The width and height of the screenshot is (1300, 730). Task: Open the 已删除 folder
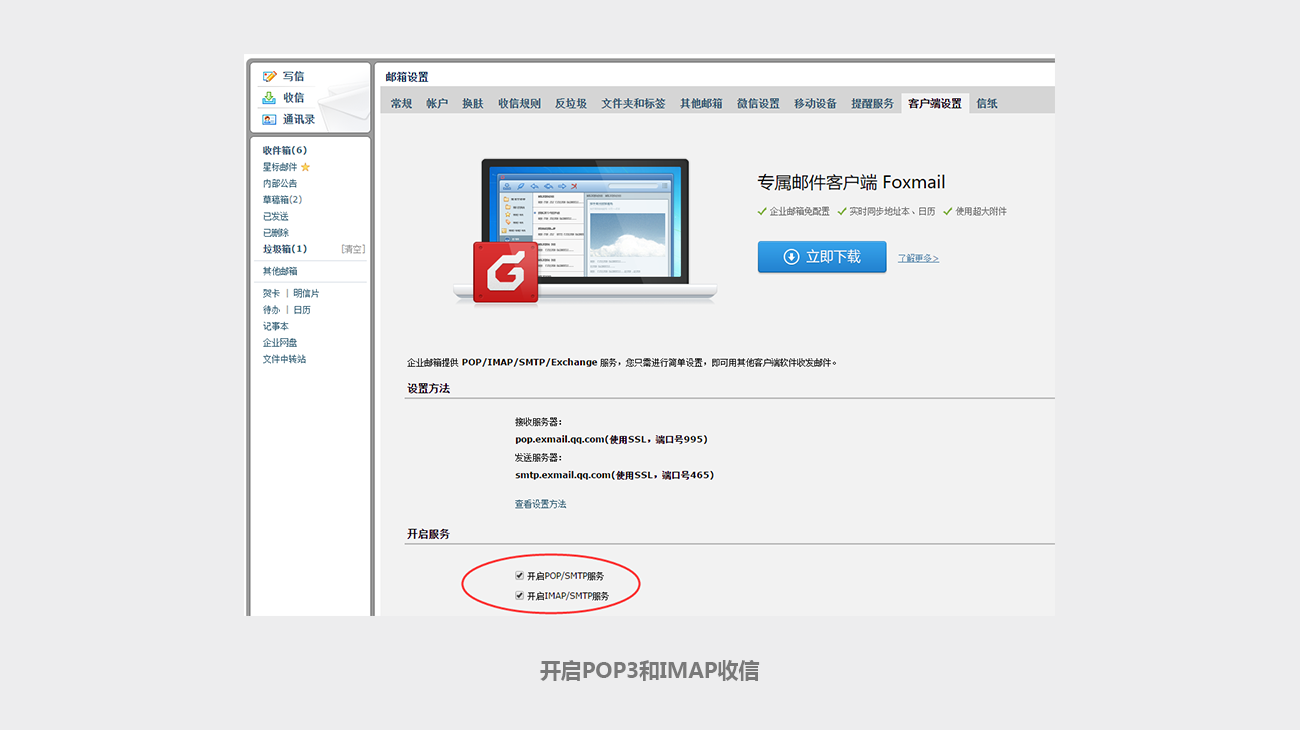pyautogui.click(x=276, y=233)
